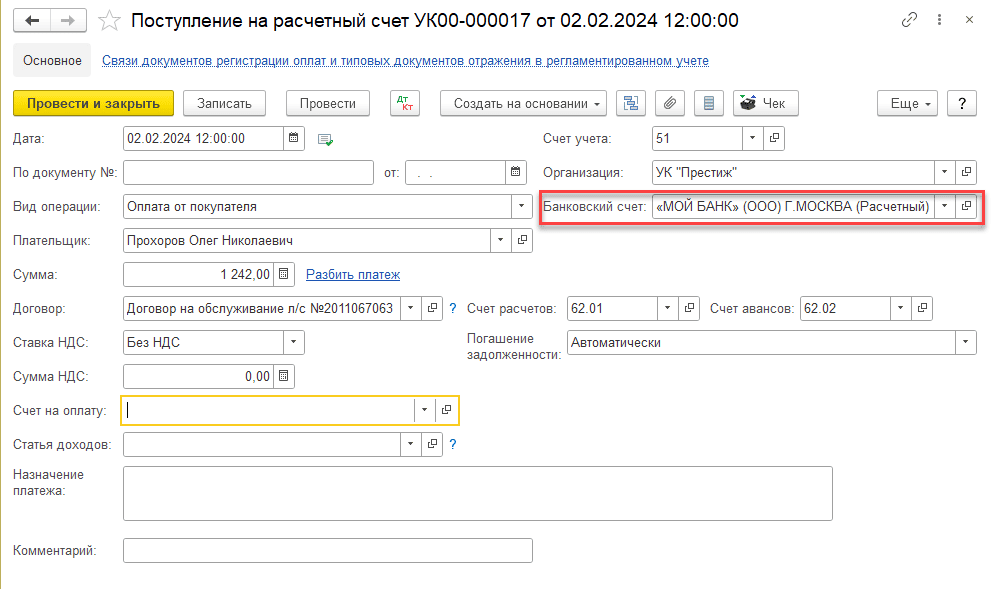This screenshot has width=994, height=589.
Task: Expand Счет авансов dropdown
Action: click(x=901, y=308)
